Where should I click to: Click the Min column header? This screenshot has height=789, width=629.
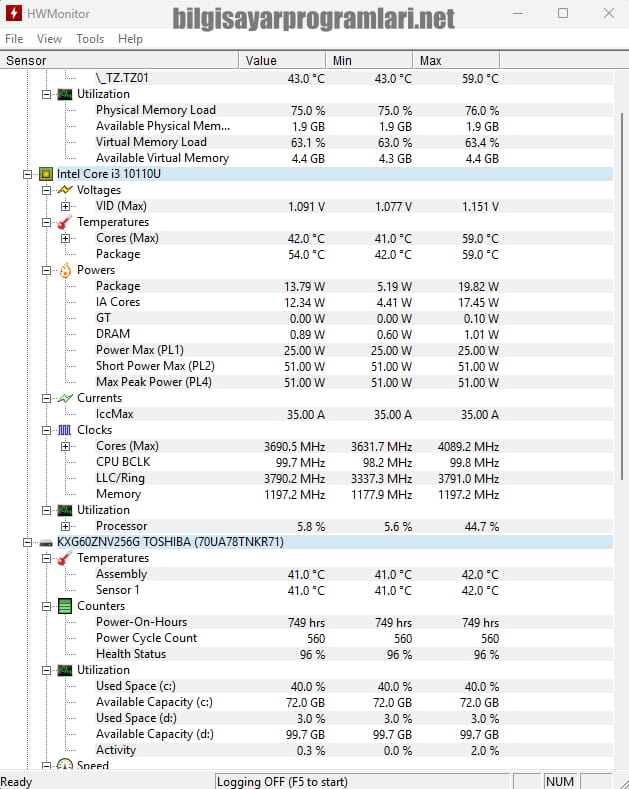click(369, 60)
